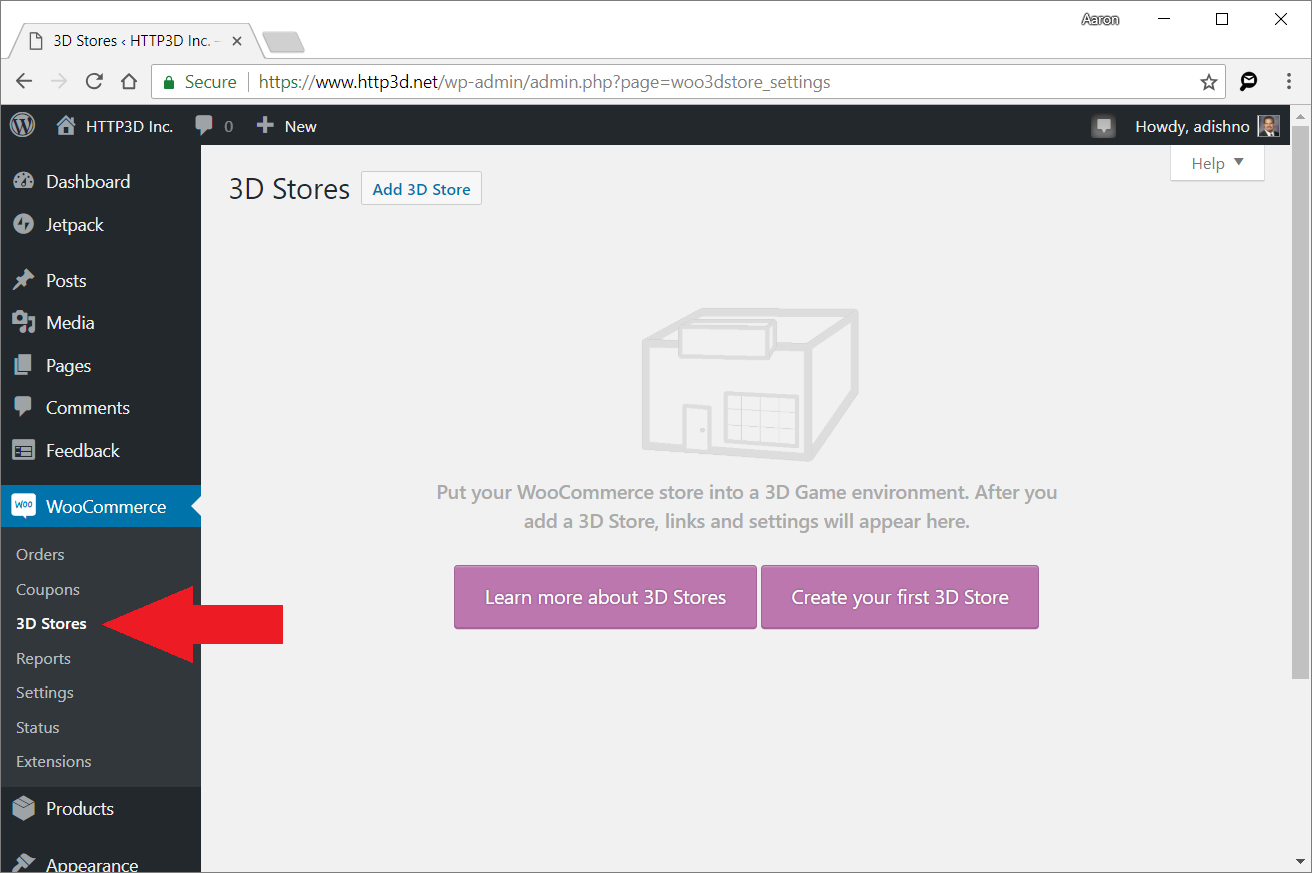
Task: Open WooCommerce Extensions submenu
Action: click(54, 762)
